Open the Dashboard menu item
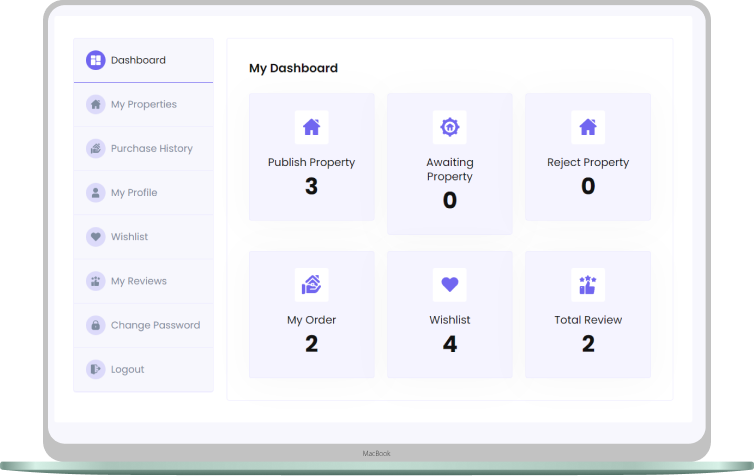This screenshot has height=476, width=754. [143, 61]
